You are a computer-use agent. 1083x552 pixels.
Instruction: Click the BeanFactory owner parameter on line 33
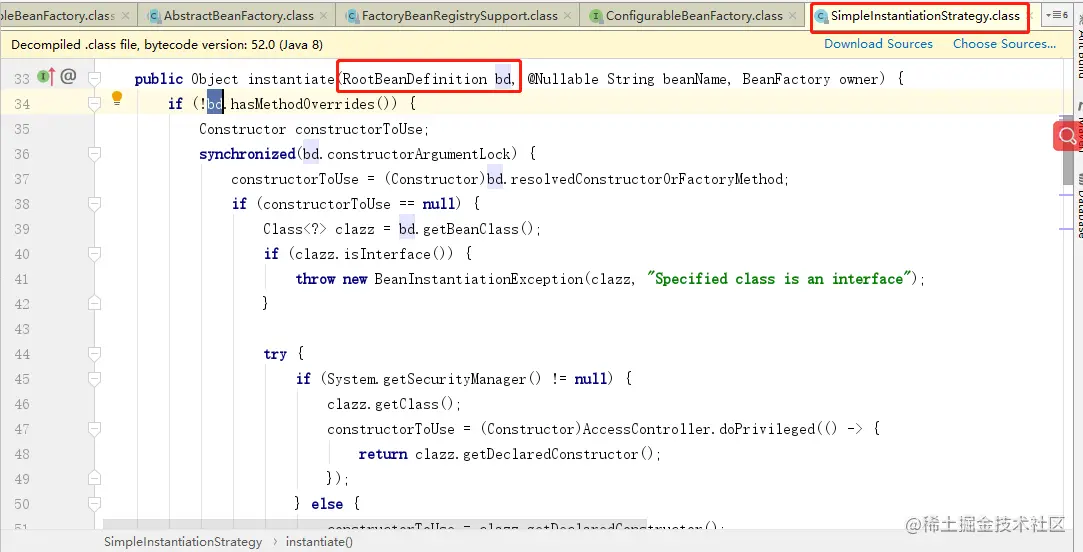tap(809, 79)
